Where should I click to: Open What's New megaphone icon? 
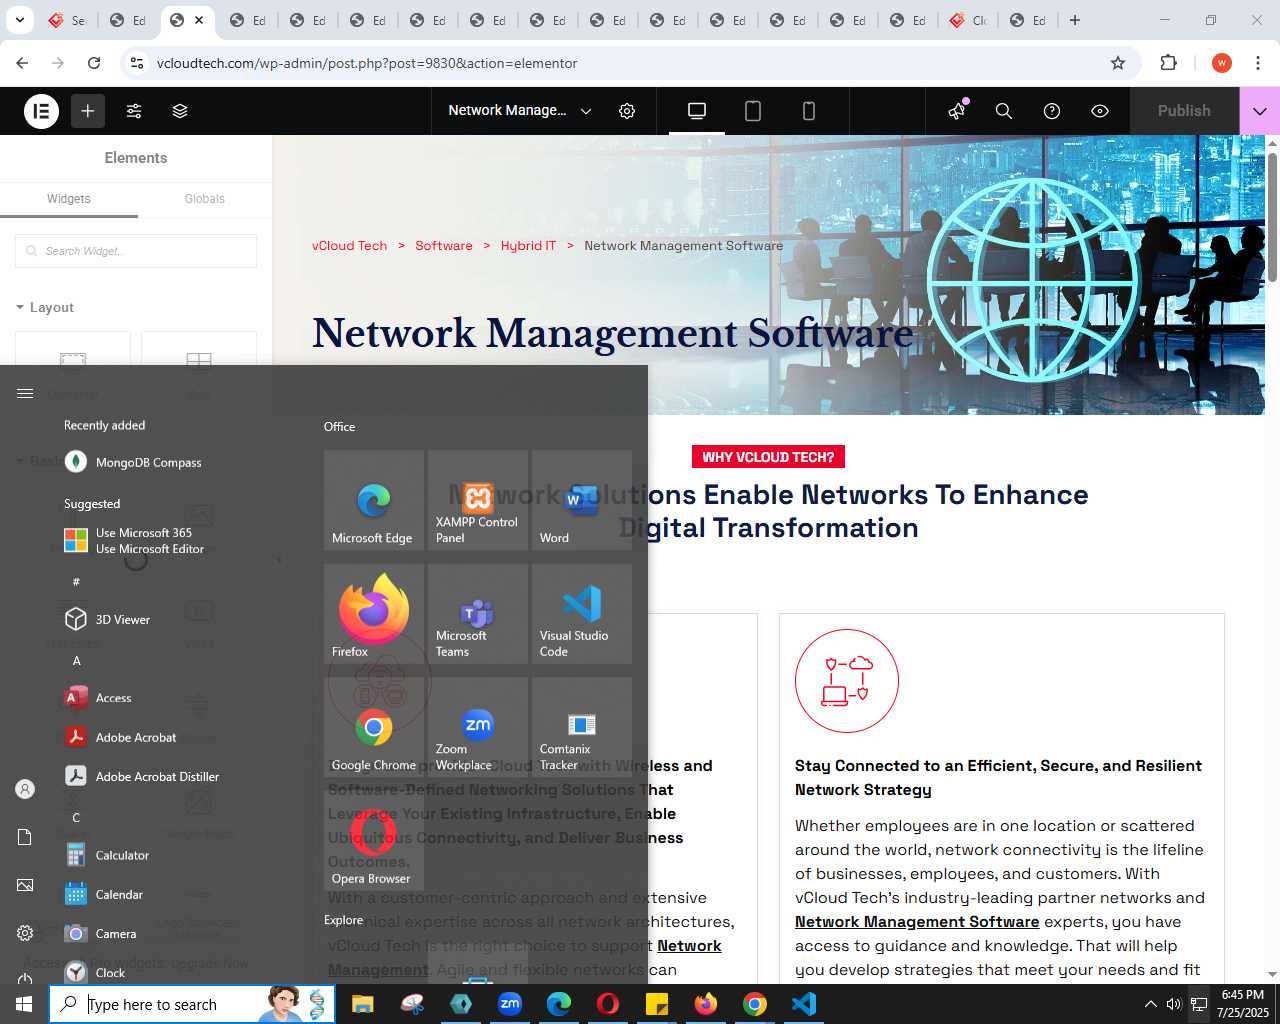[x=957, y=111]
